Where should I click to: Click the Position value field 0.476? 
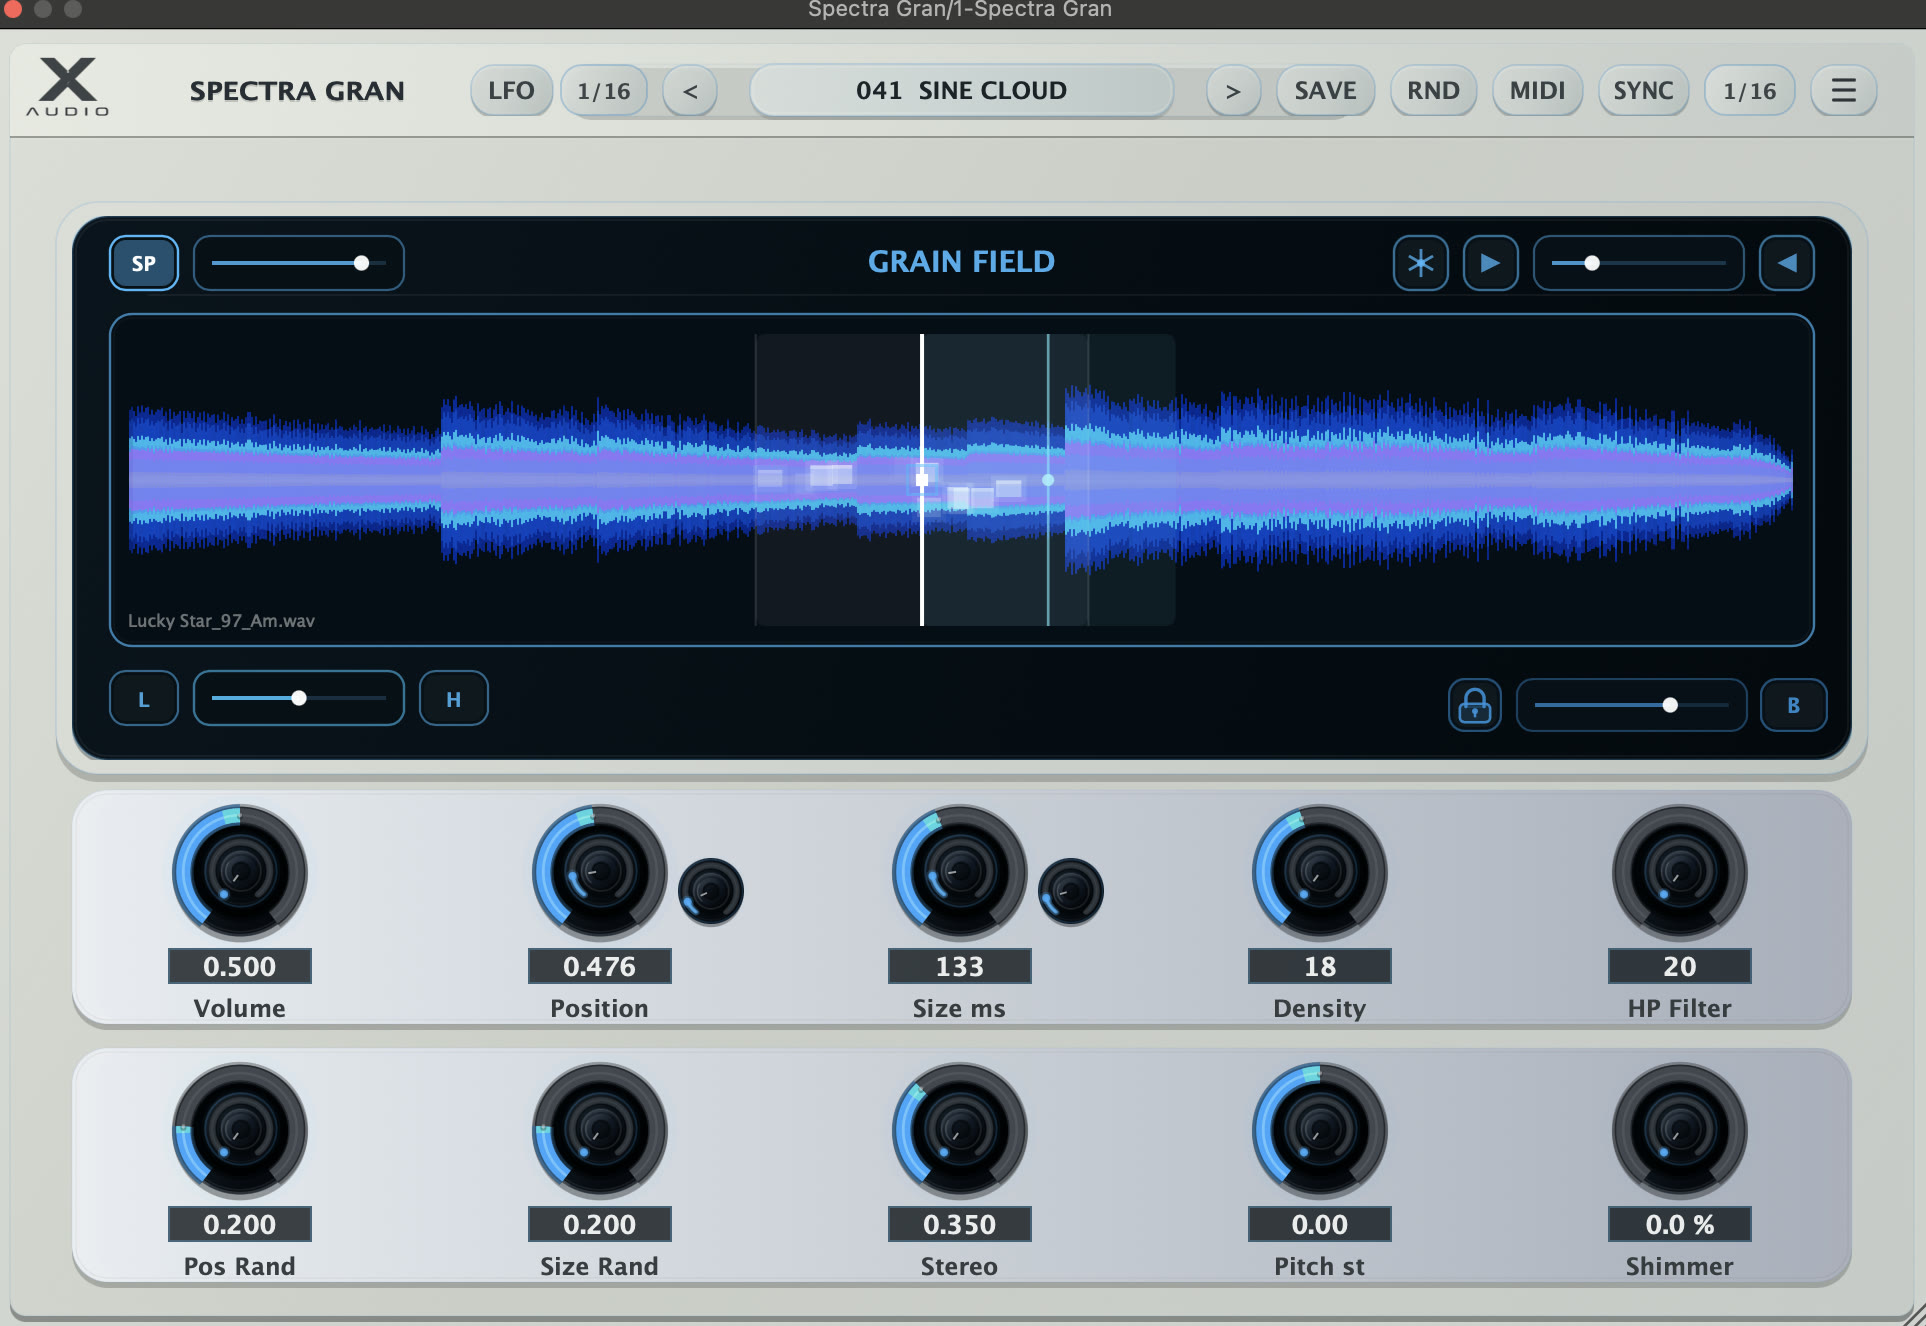[600, 966]
